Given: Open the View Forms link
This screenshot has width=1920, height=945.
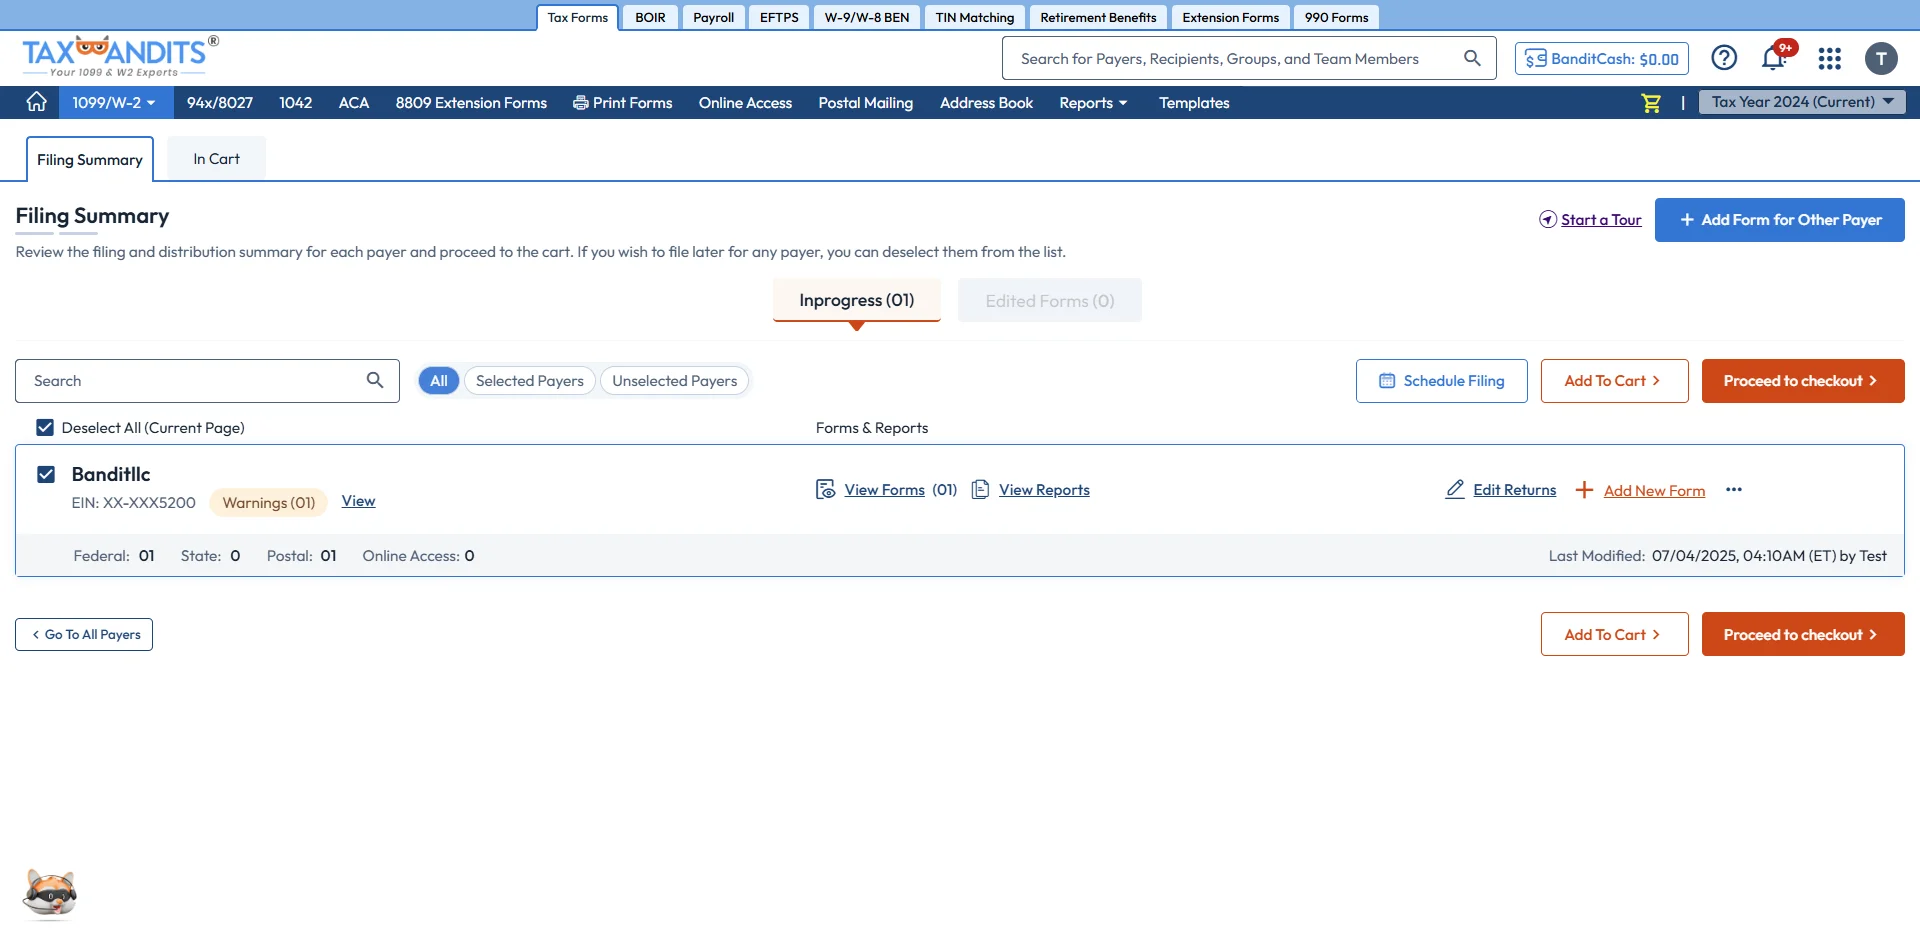Looking at the screenshot, I should [884, 489].
